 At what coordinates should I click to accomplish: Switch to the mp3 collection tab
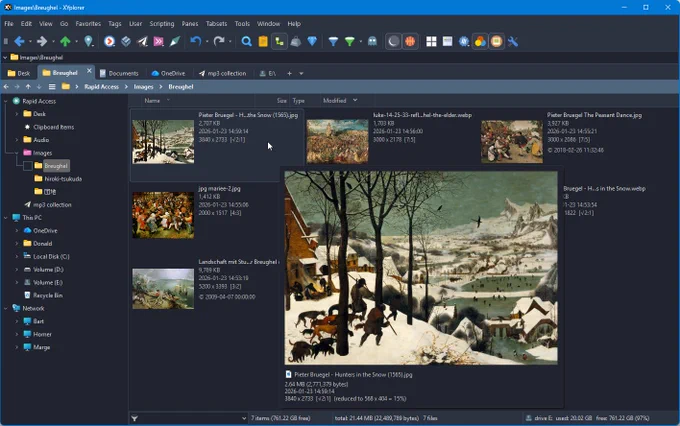(222, 73)
